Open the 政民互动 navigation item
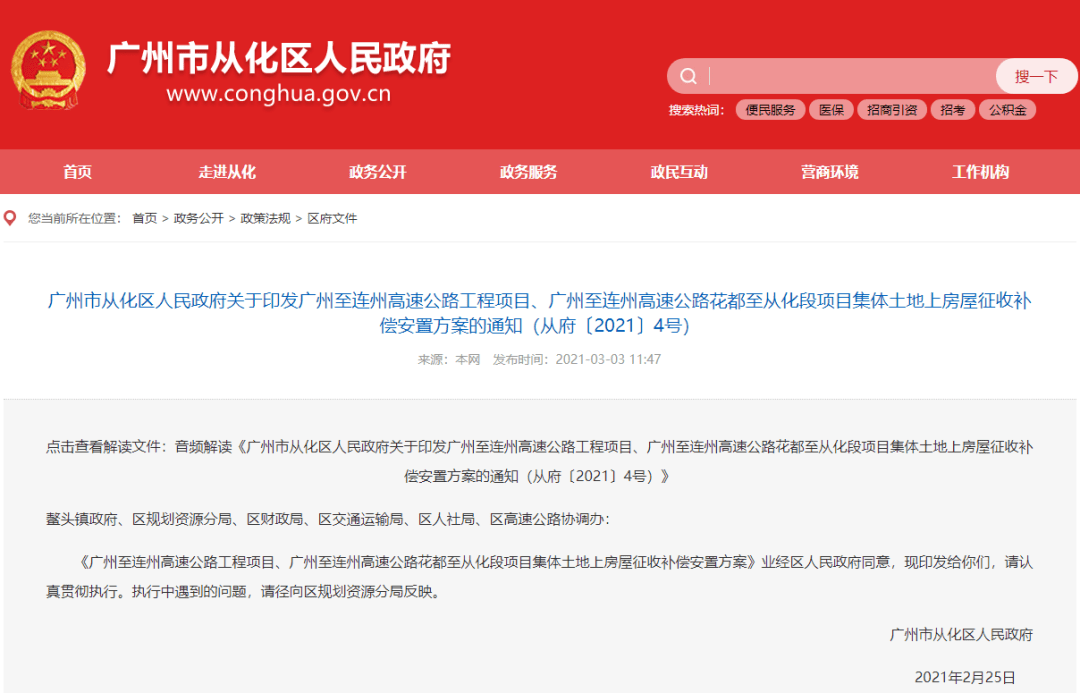The width and height of the screenshot is (1080, 693). tap(679, 172)
